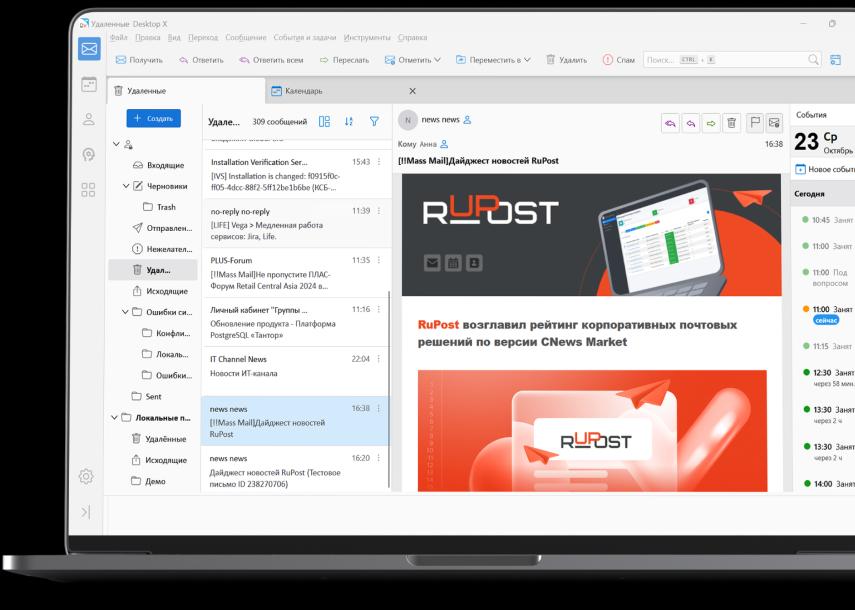Click the Получить toolbar button

(140, 60)
